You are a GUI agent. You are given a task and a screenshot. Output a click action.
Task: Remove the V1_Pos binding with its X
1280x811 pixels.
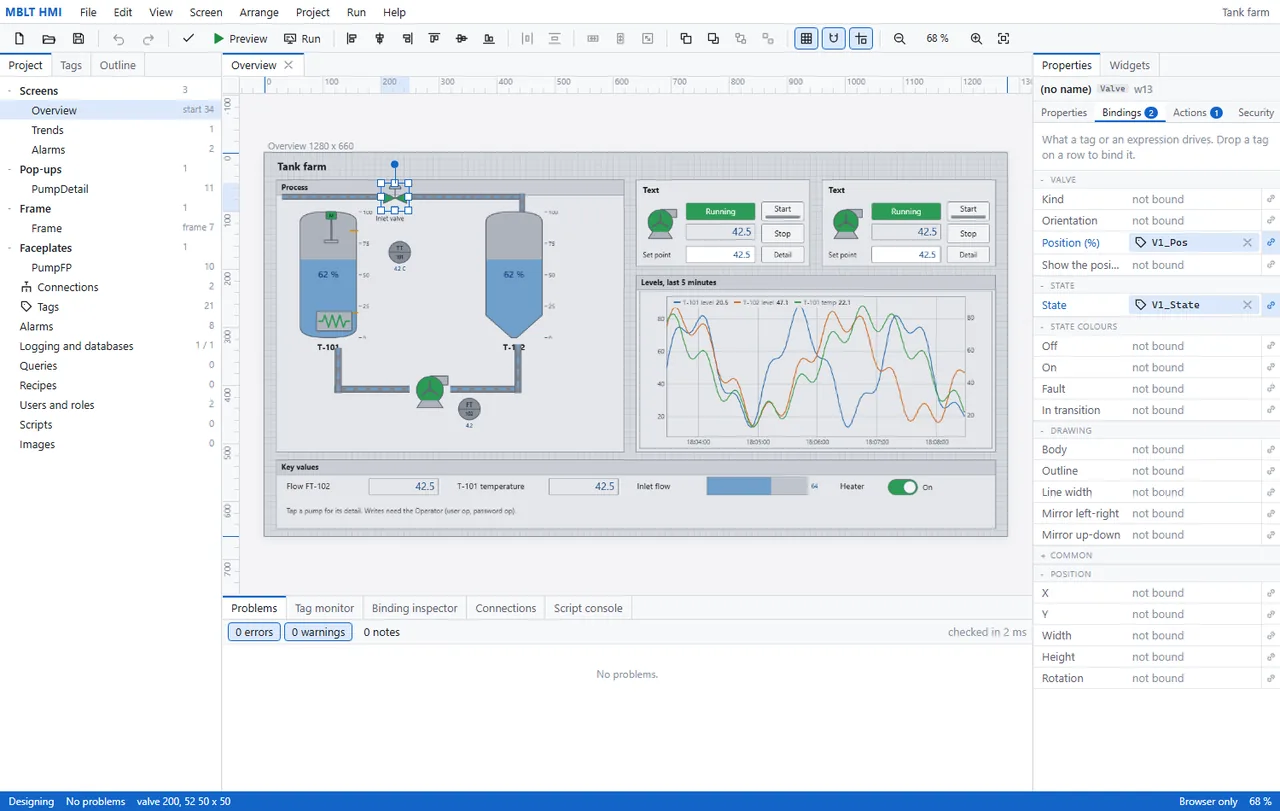[x=1247, y=243]
